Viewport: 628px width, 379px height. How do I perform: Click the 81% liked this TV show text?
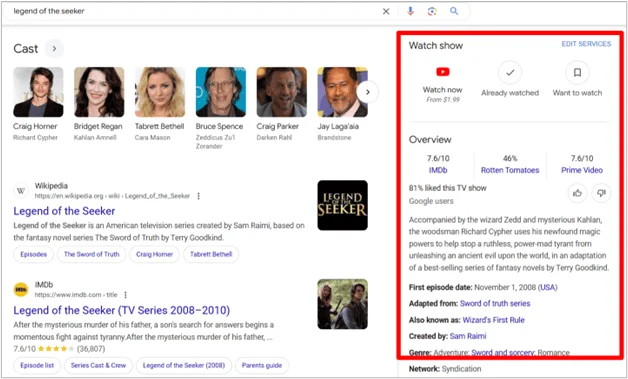pyautogui.click(x=447, y=188)
